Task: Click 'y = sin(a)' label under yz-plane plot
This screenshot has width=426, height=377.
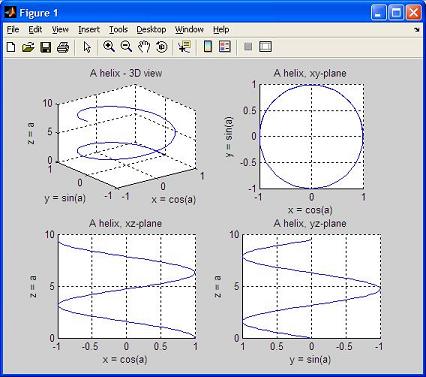Action: click(x=310, y=359)
